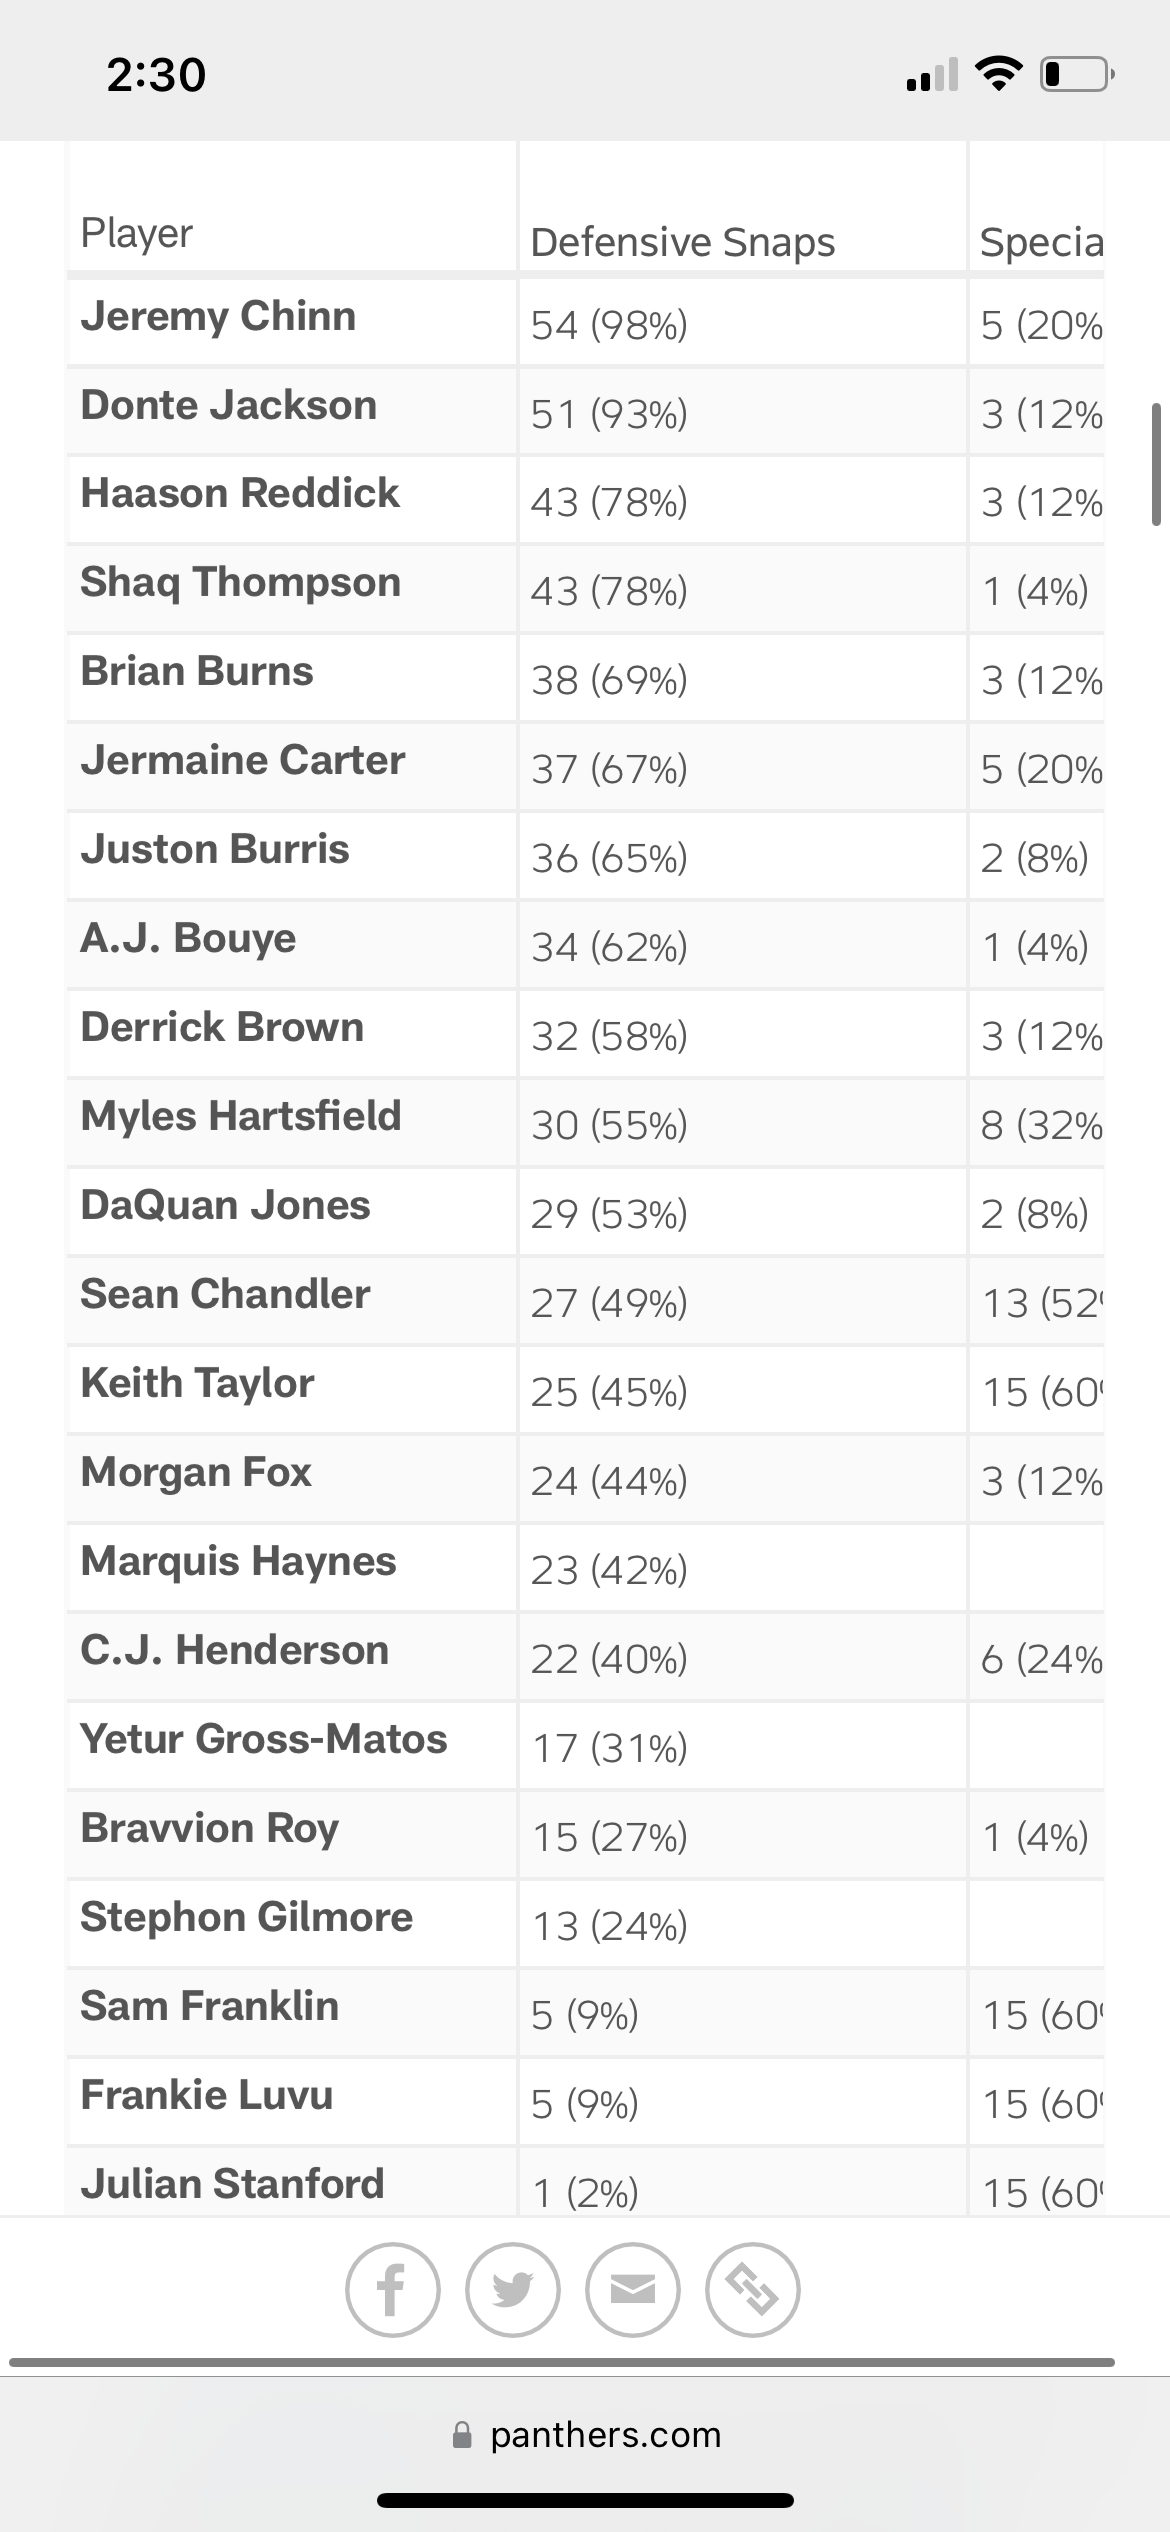1170x2532 pixels.
Task: Select the Defensive Snaps column header
Action: pos(682,242)
